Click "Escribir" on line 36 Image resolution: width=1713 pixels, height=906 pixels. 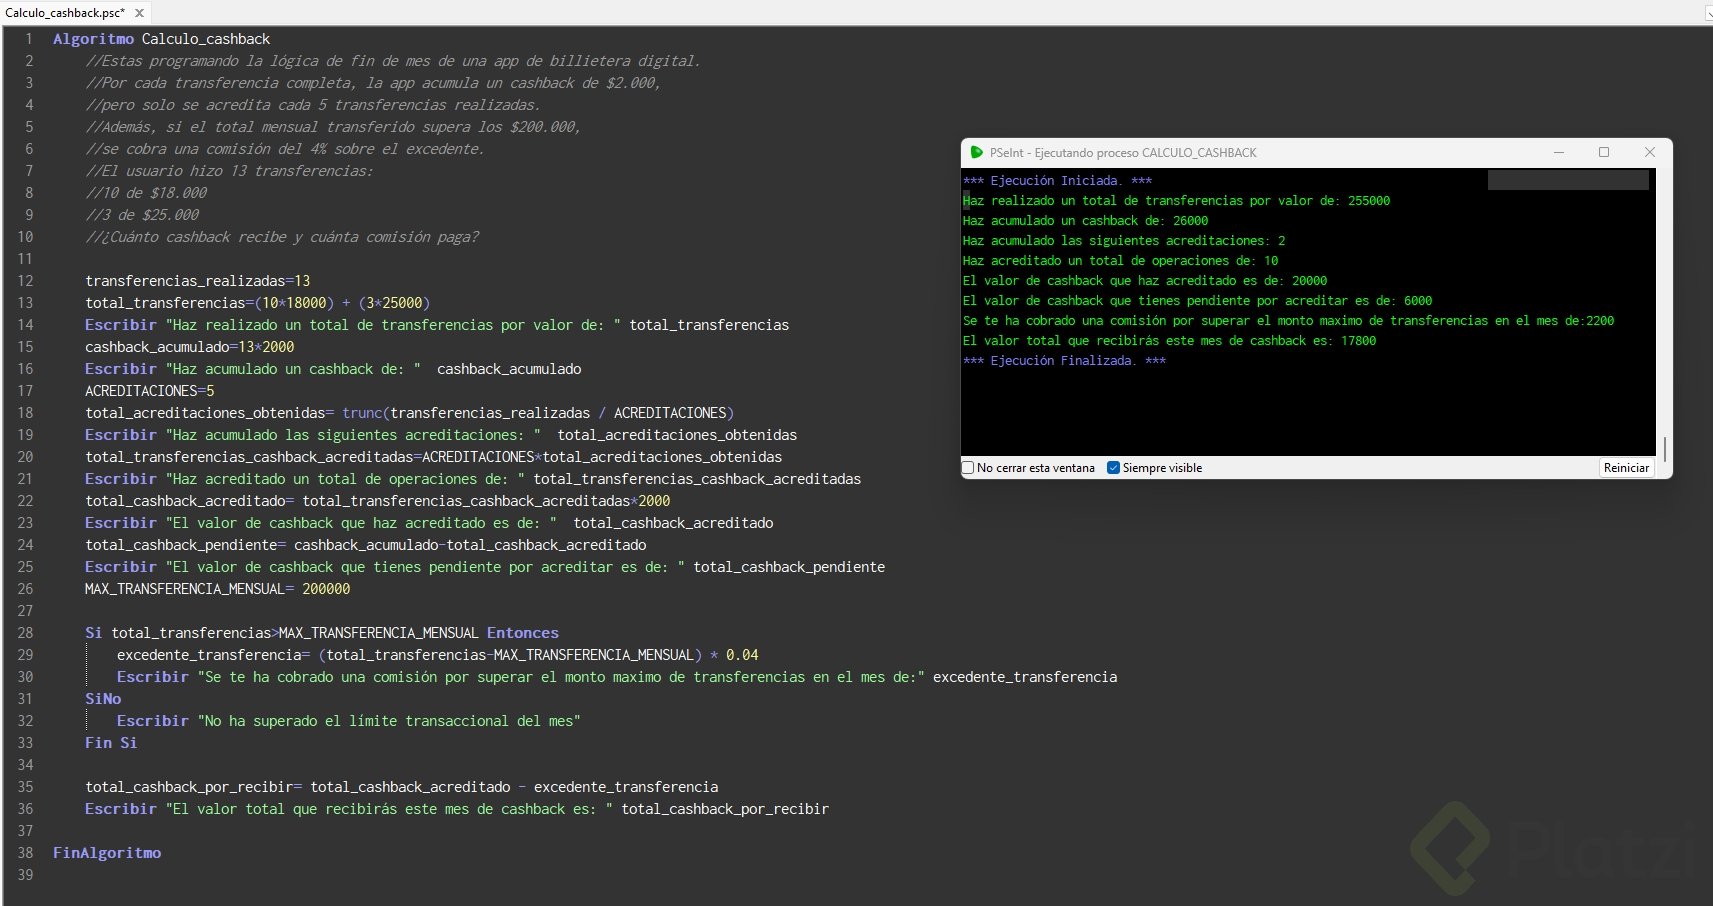pyautogui.click(x=121, y=809)
